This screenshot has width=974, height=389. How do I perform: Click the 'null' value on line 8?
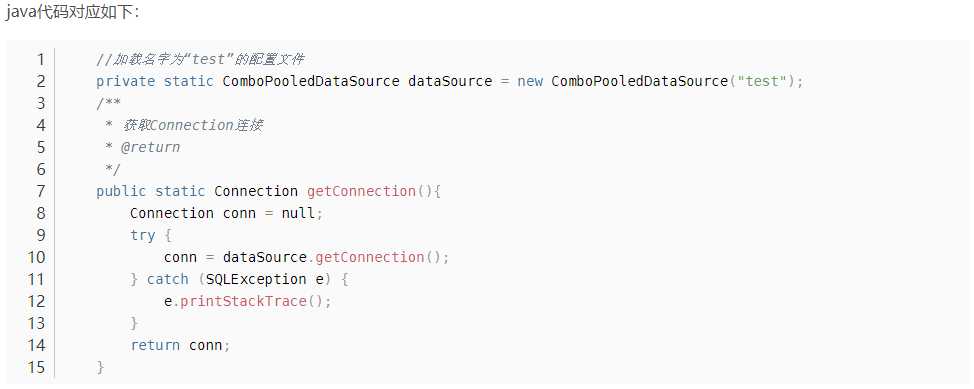coord(298,213)
